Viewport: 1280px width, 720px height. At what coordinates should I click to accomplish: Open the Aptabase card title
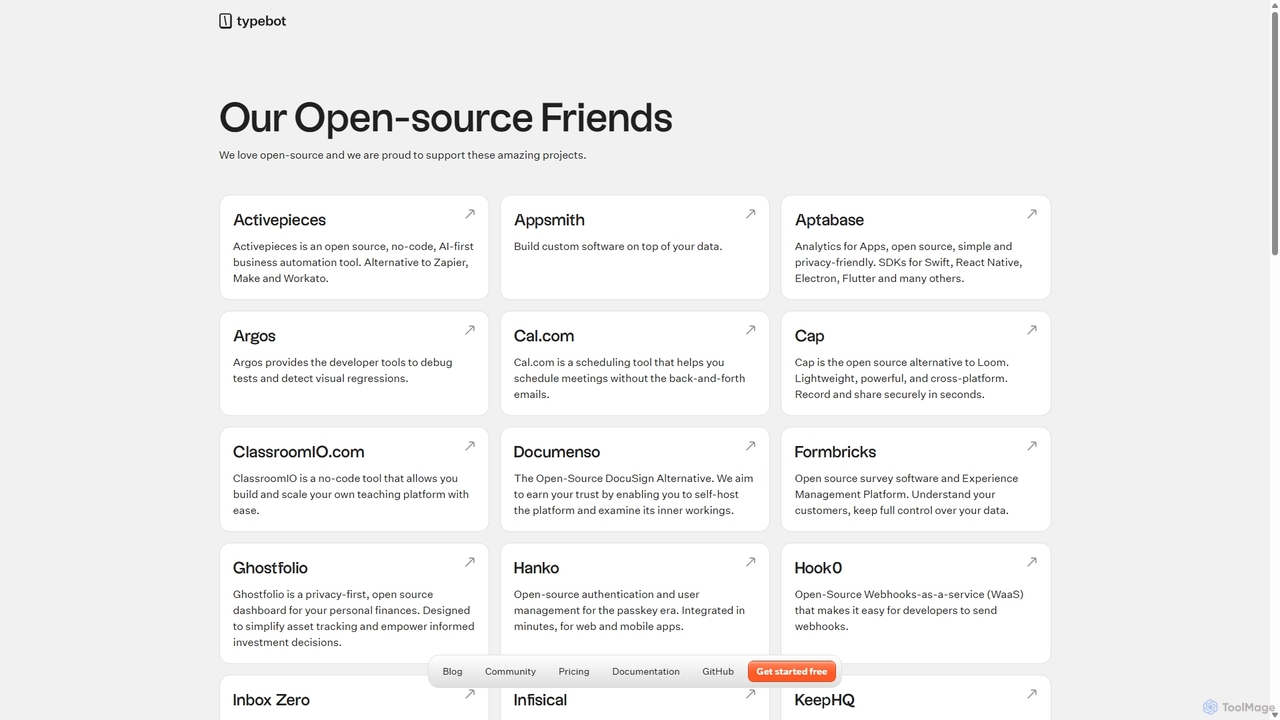click(x=829, y=220)
